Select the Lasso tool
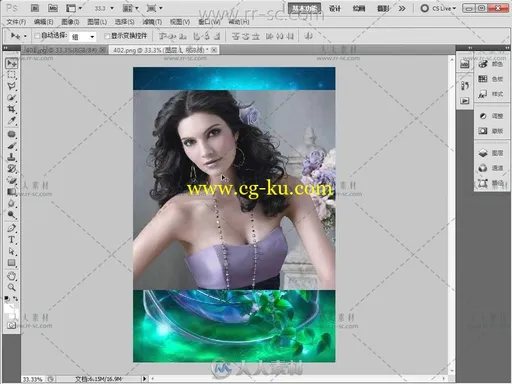Image resolution: width=512 pixels, height=384 pixels. point(12,86)
